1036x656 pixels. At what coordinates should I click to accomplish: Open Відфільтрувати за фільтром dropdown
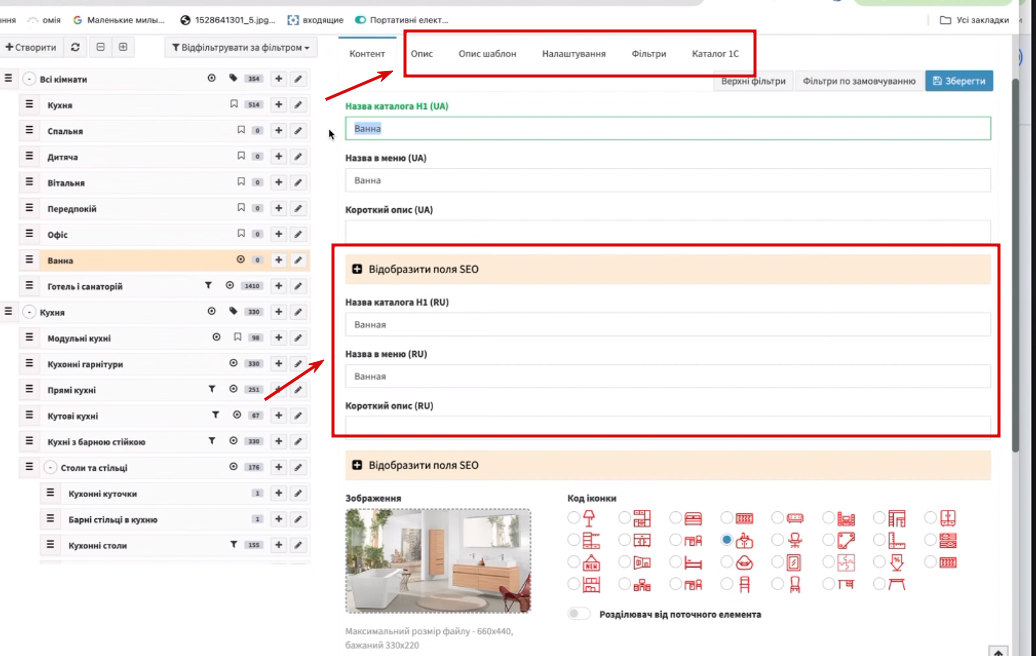(x=240, y=48)
